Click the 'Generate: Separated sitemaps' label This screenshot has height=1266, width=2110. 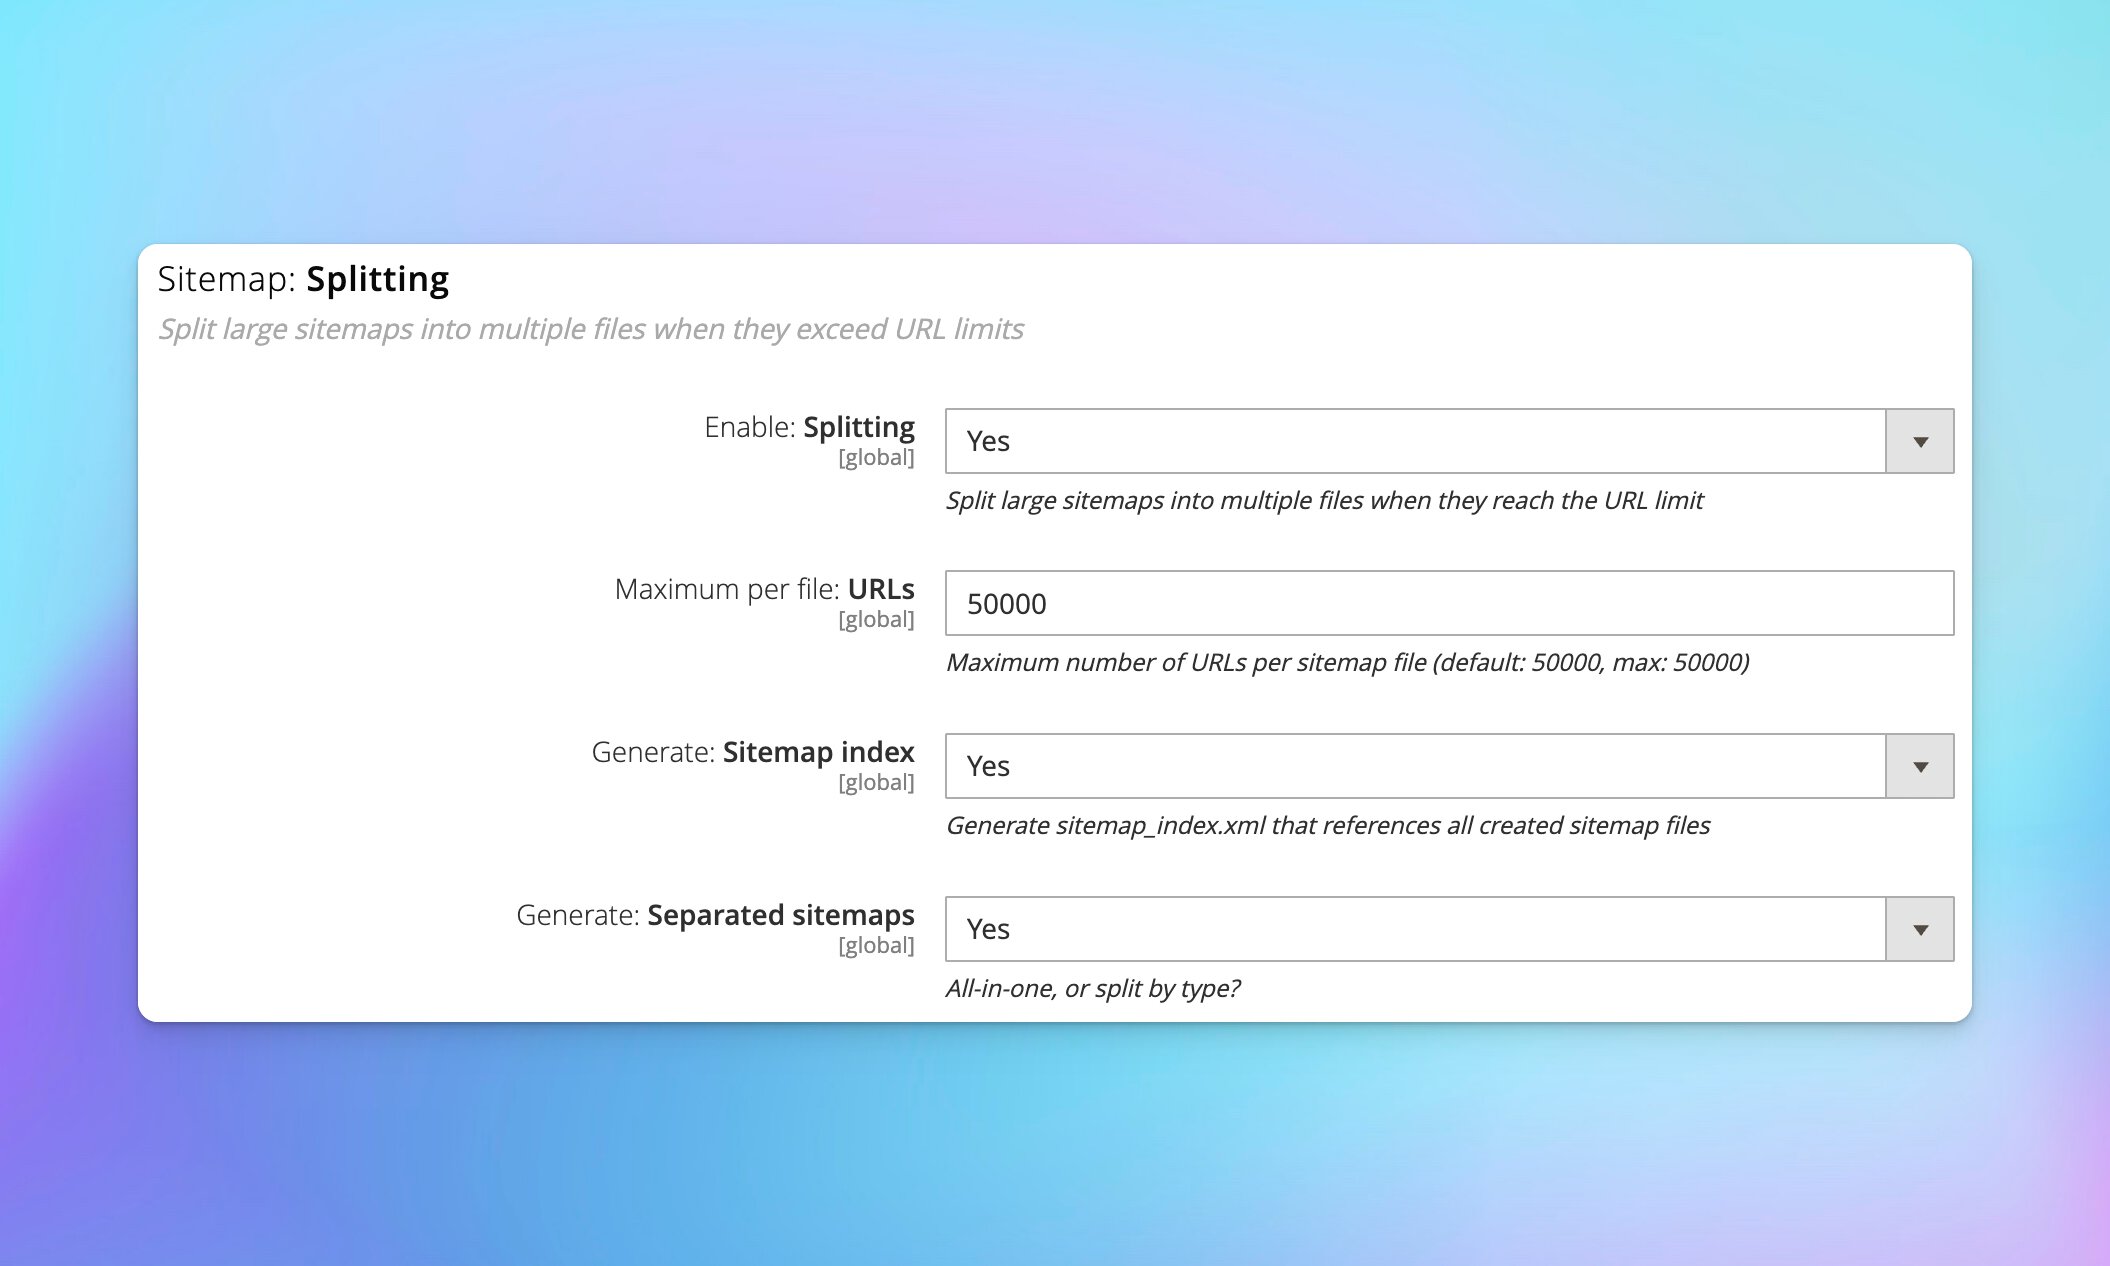tap(714, 915)
